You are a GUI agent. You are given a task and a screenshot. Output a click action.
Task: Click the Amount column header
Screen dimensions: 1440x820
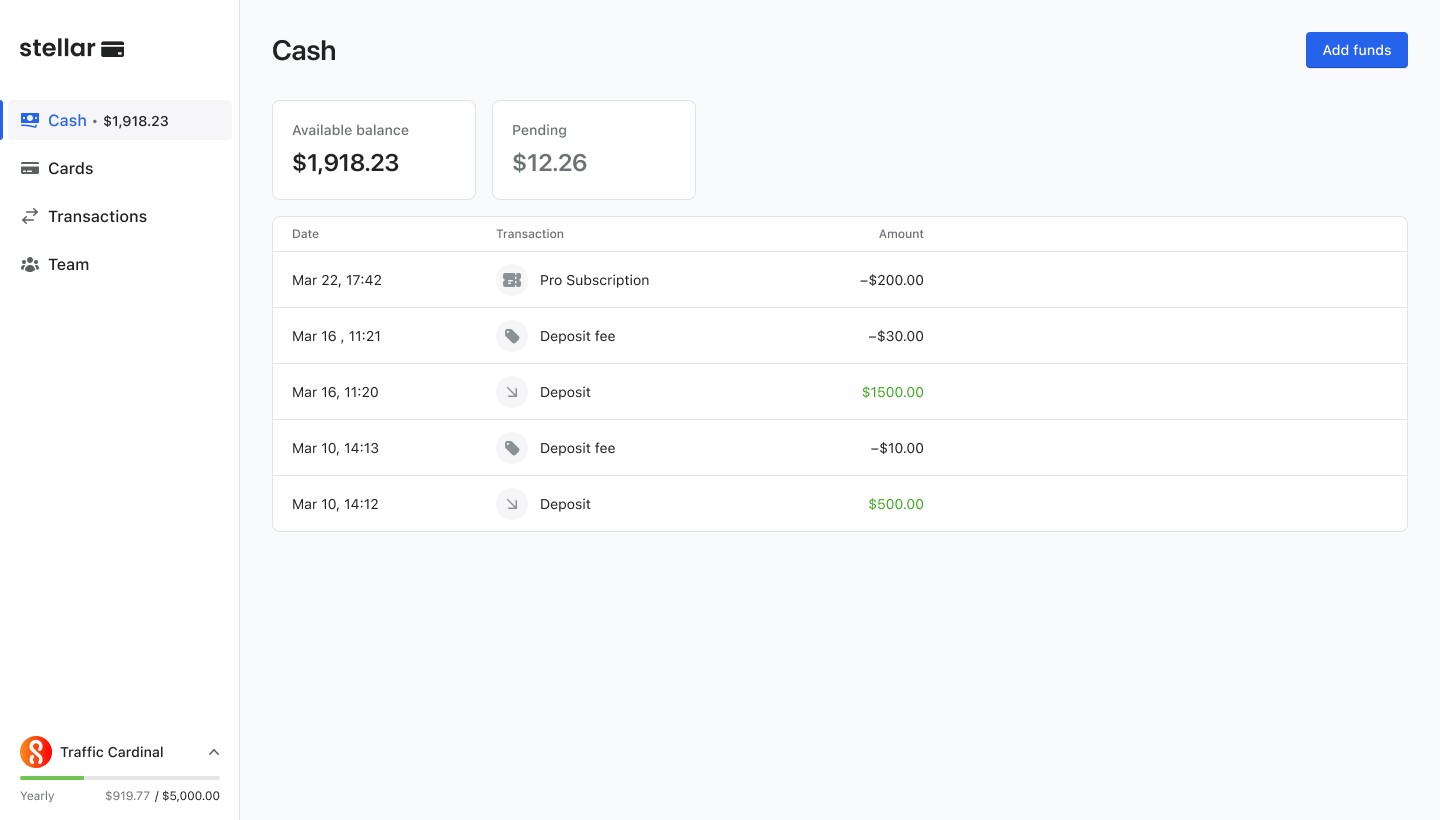(901, 234)
